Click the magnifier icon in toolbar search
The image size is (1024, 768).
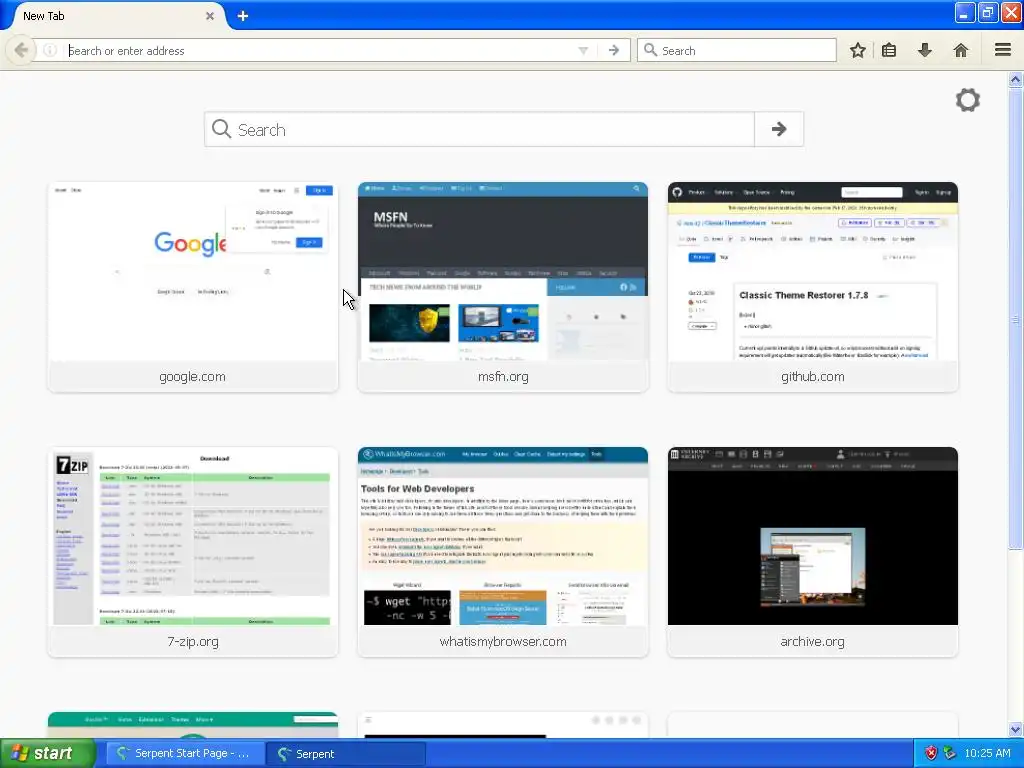pyautogui.click(x=650, y=50)
